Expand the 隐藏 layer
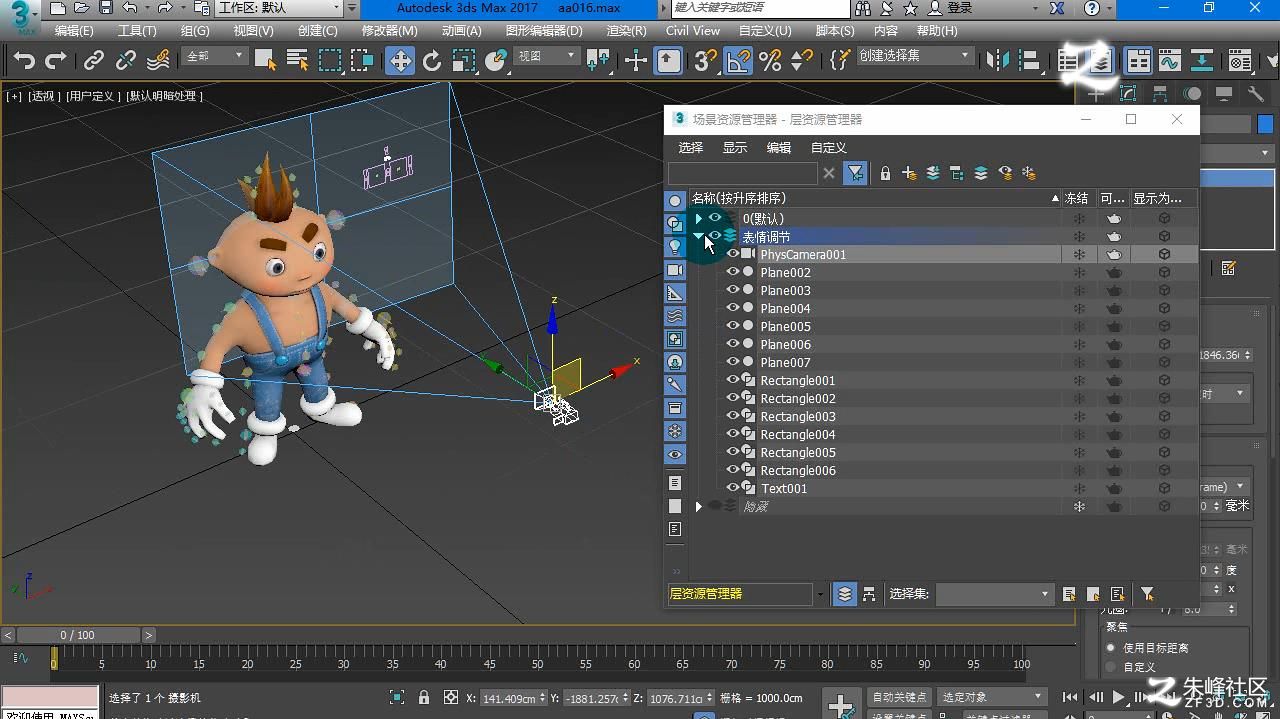The image size is (1280, 719). pyautogui.click(x=698, y=506)
